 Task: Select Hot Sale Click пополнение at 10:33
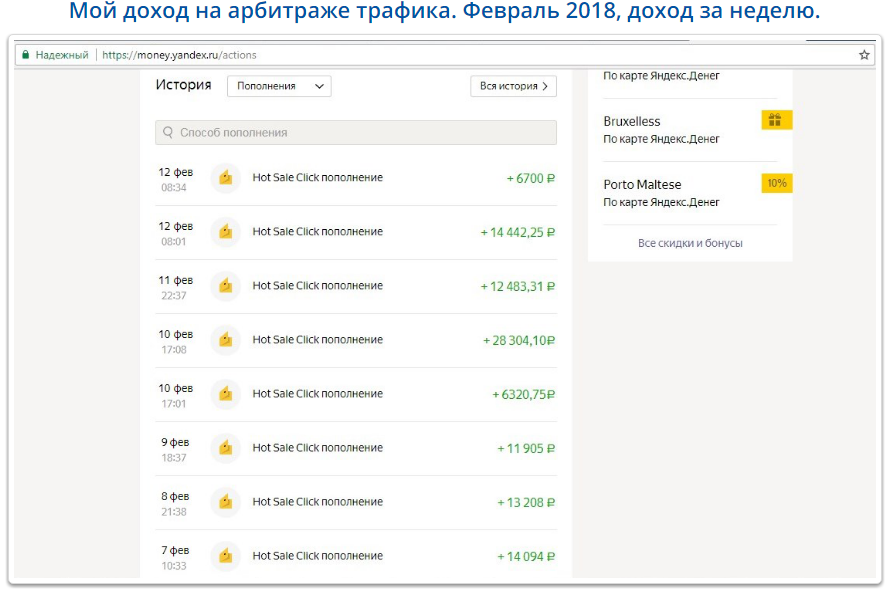(317, 555)
